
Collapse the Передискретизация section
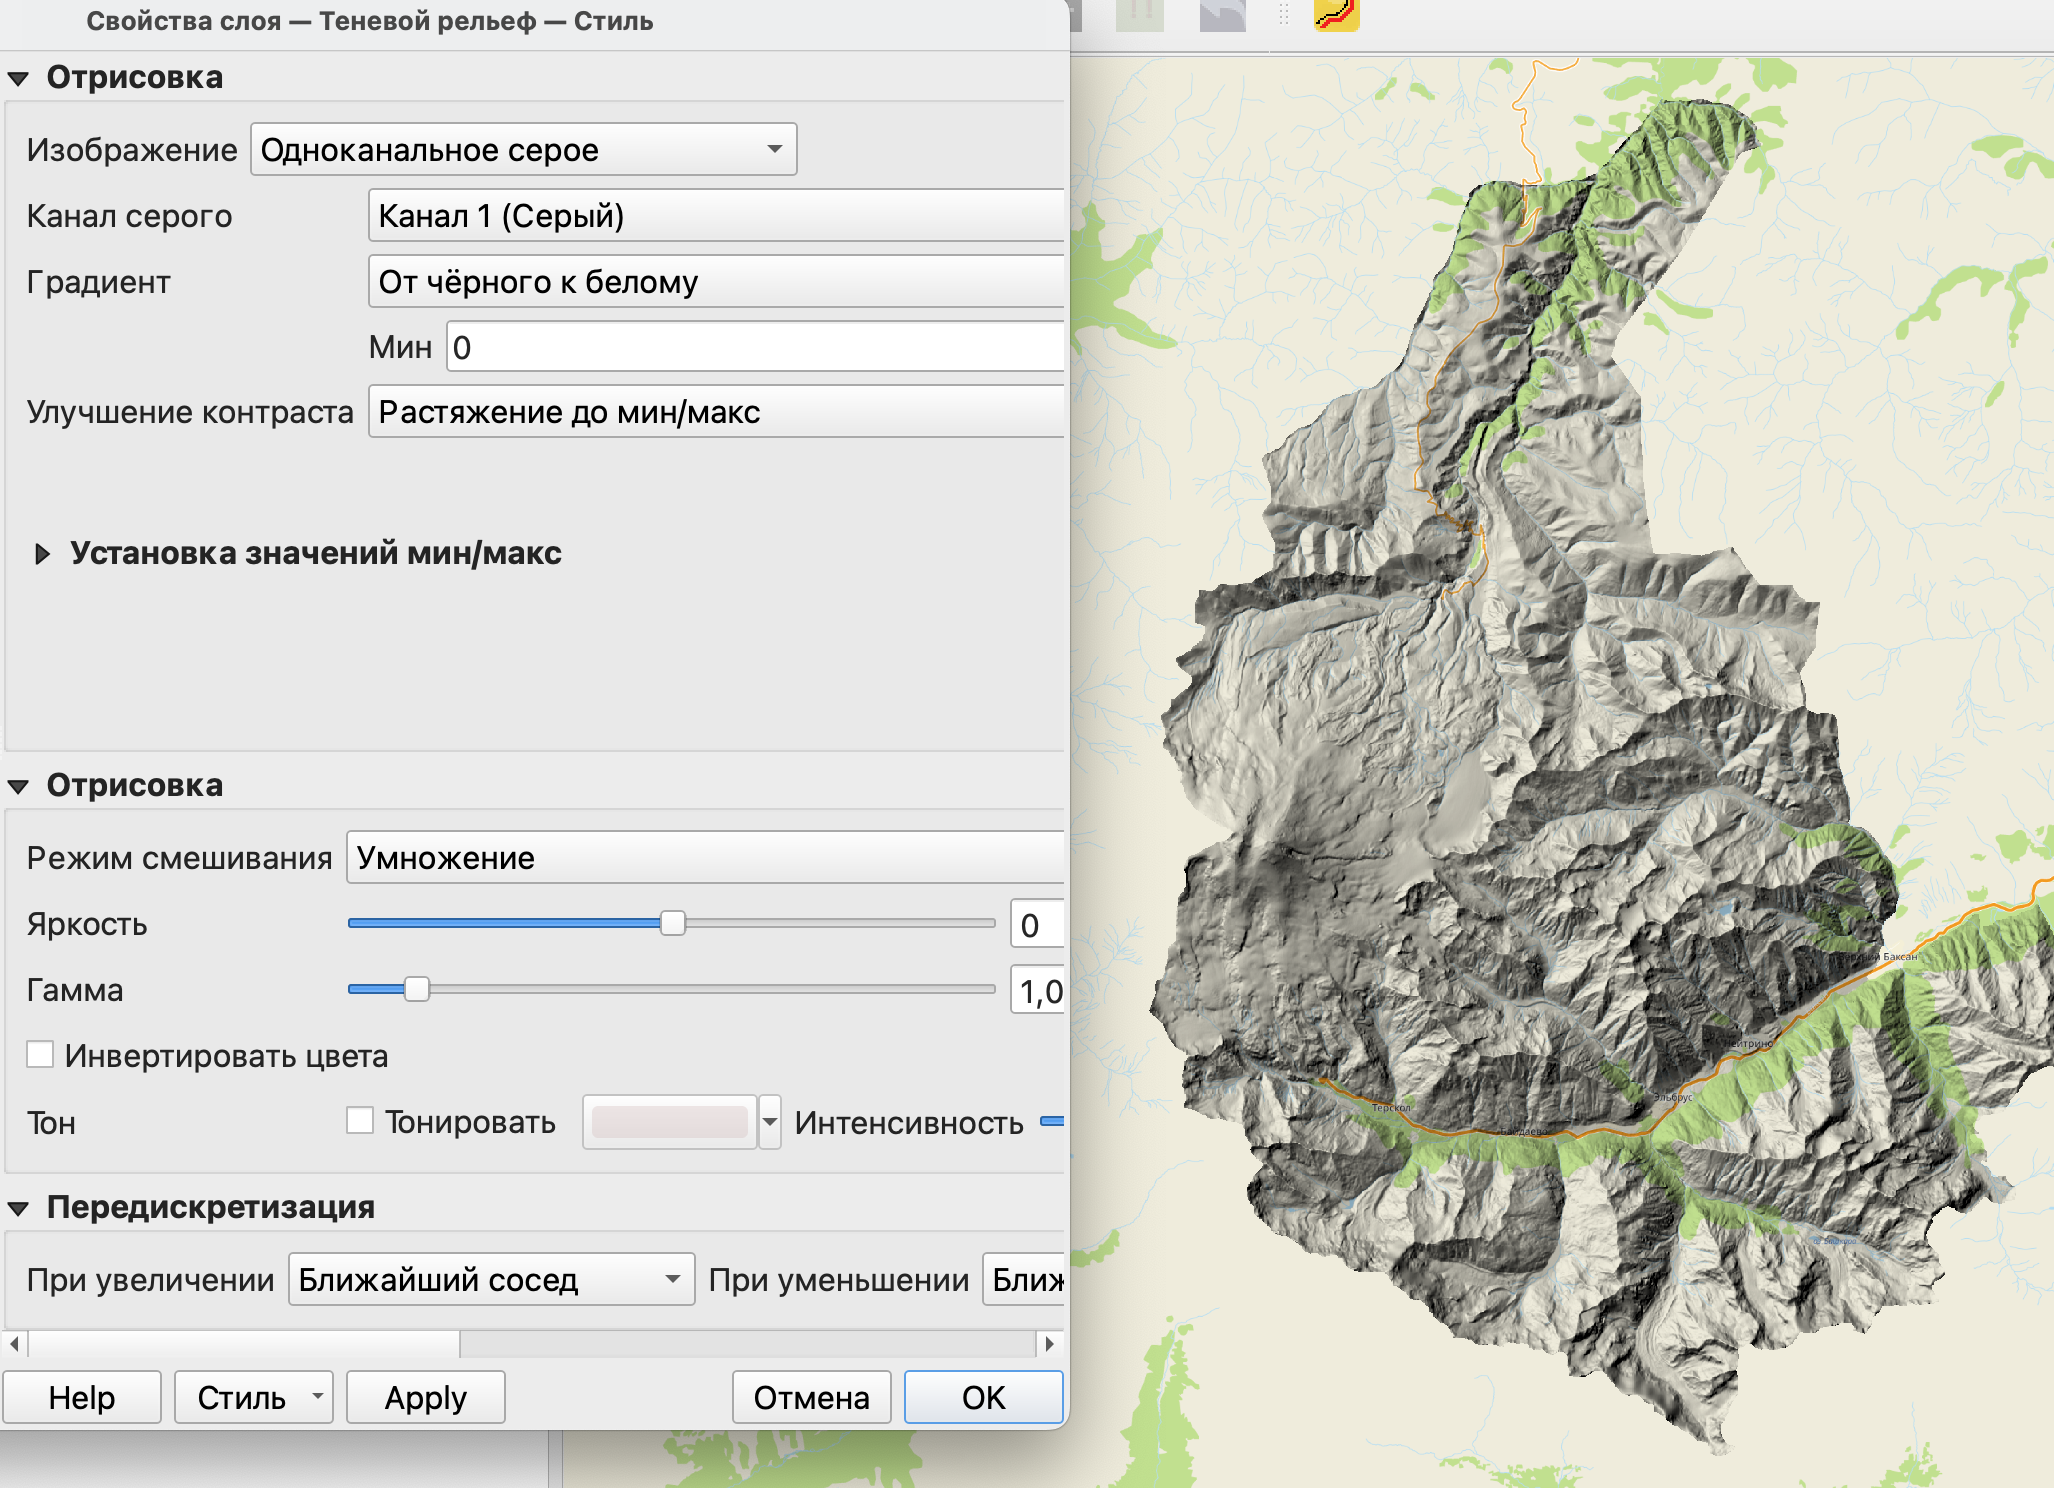pyautogui.click(x=18, y=1208)
